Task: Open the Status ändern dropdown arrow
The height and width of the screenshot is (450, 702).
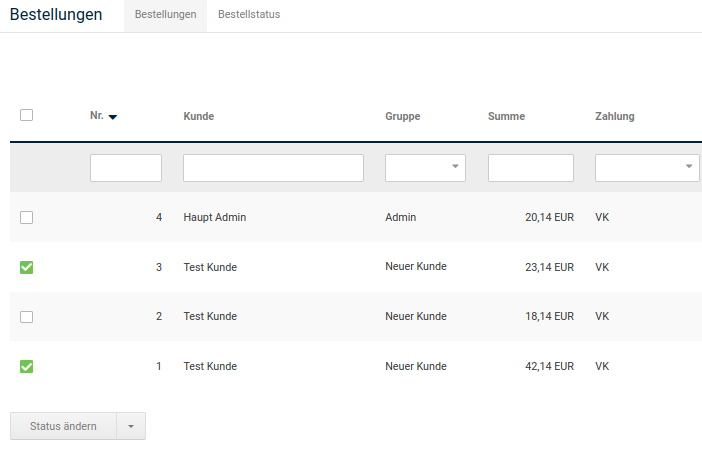Action: (x=131, y=426)
